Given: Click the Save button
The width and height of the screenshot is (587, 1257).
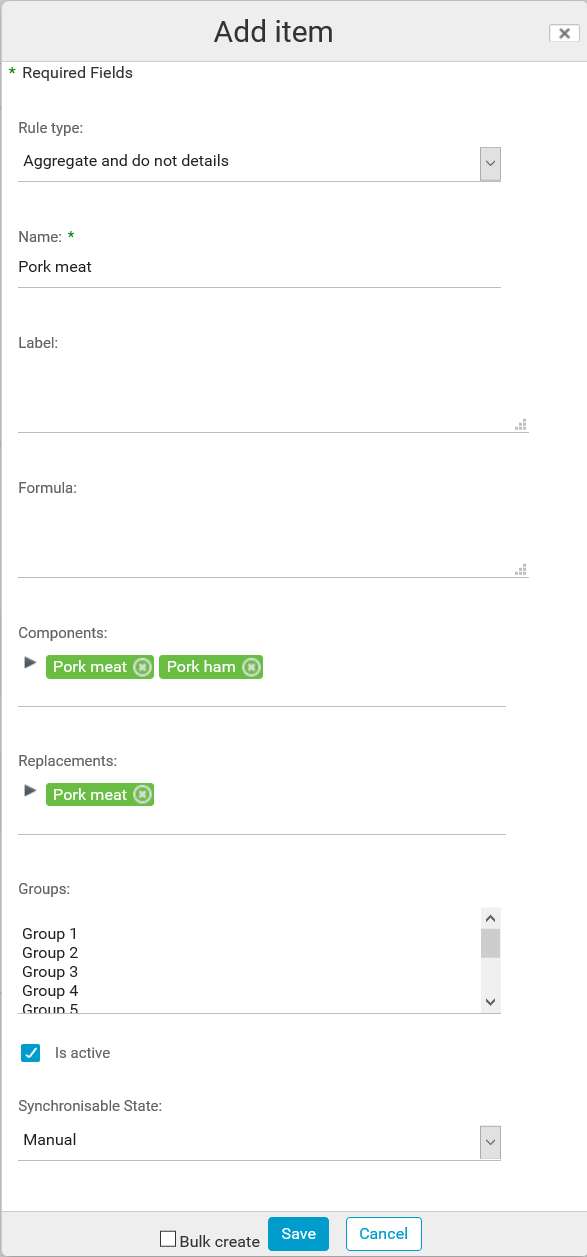Looking at the screenshot, I should click(297, 1233).
